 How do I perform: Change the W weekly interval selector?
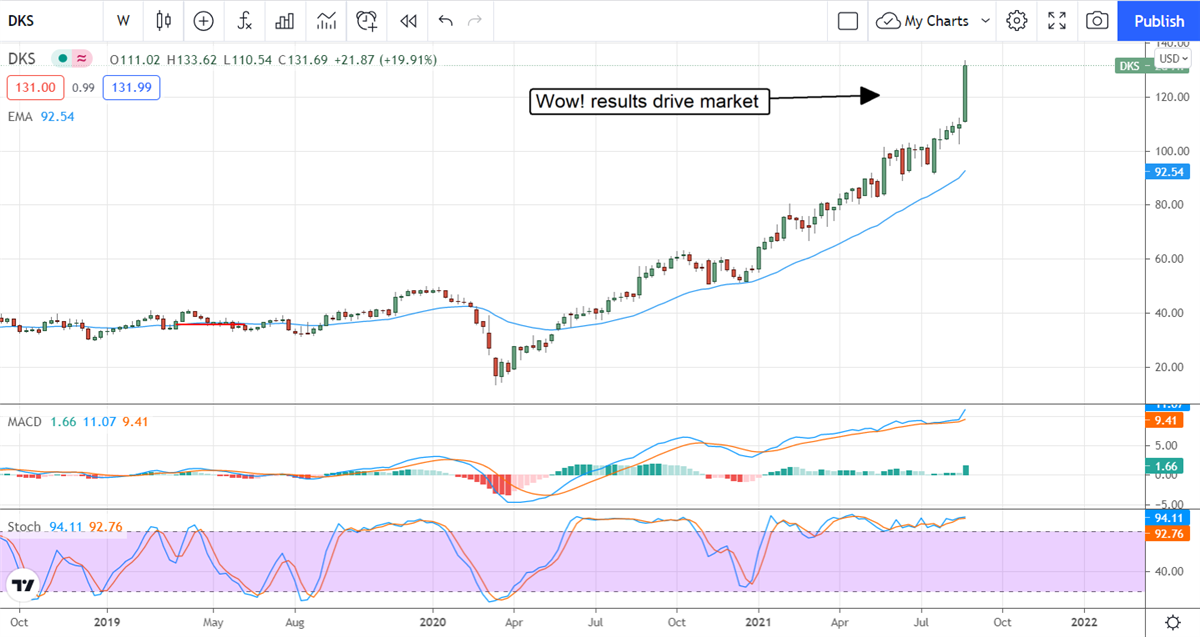tap(123, 20)
